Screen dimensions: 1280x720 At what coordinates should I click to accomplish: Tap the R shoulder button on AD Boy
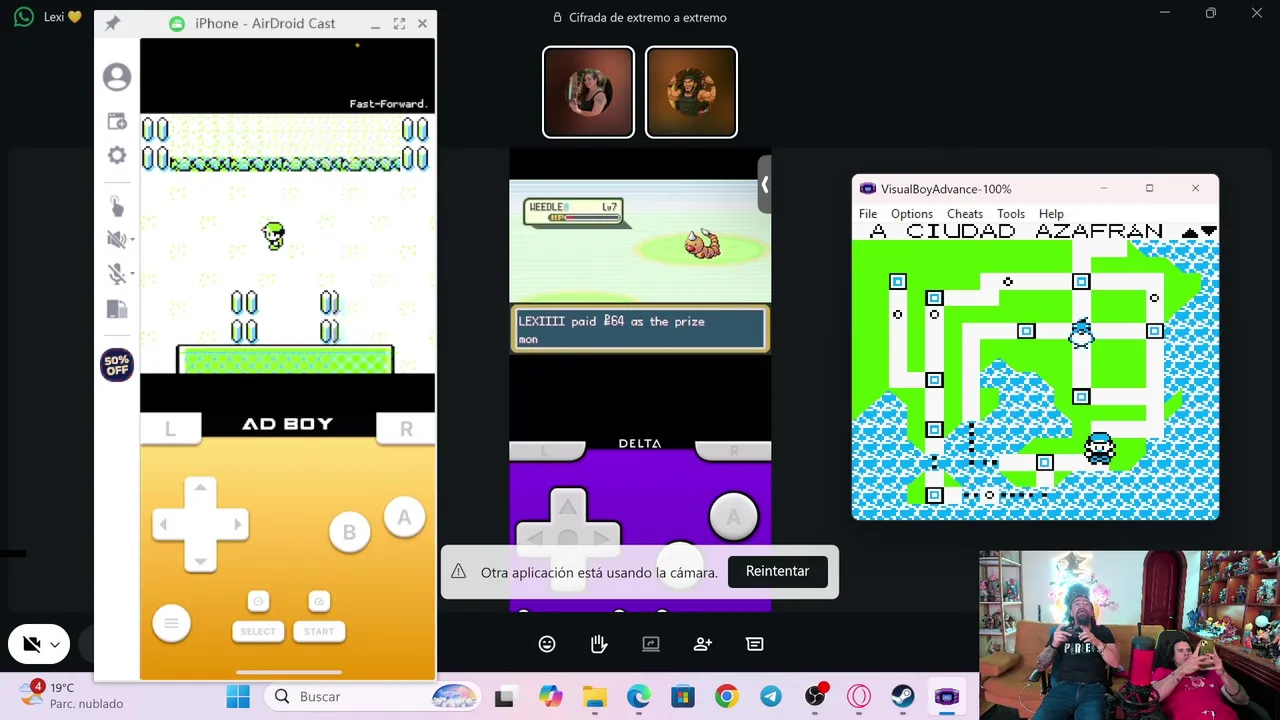[x=406, y=429]
